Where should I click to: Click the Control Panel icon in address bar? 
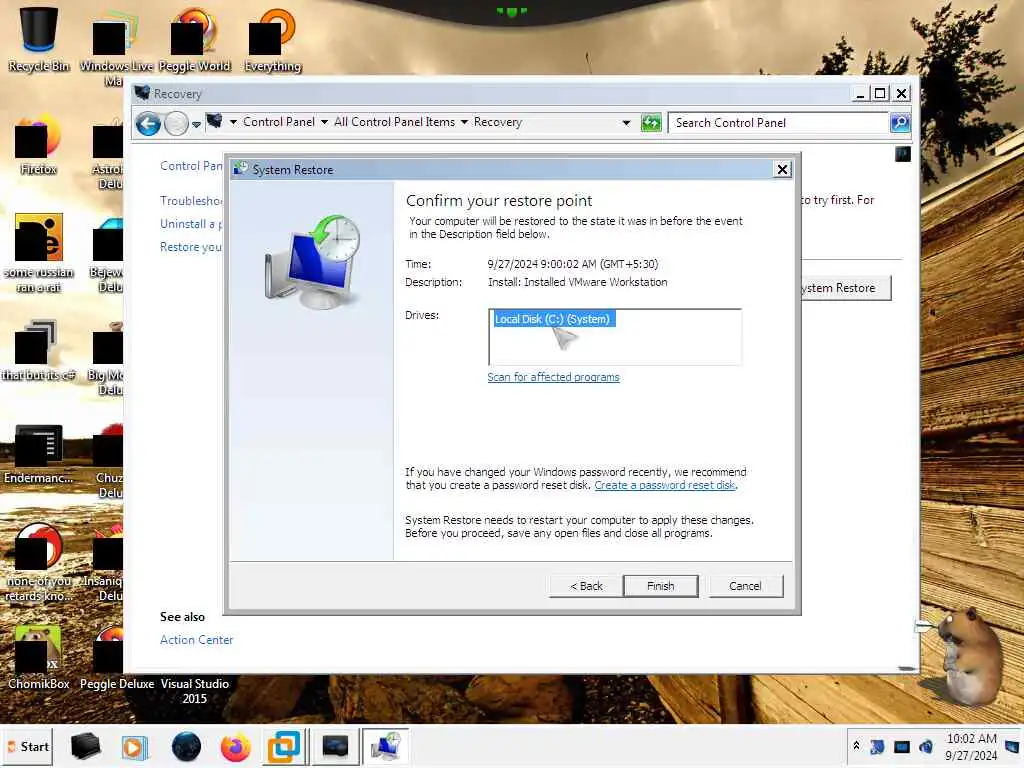[214, 121]
